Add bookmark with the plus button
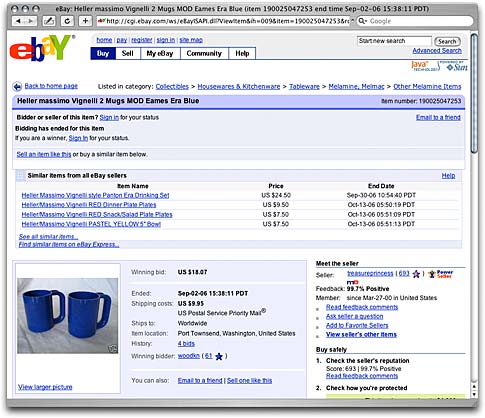The image size is (485, 418). click(x=85, y=21)
